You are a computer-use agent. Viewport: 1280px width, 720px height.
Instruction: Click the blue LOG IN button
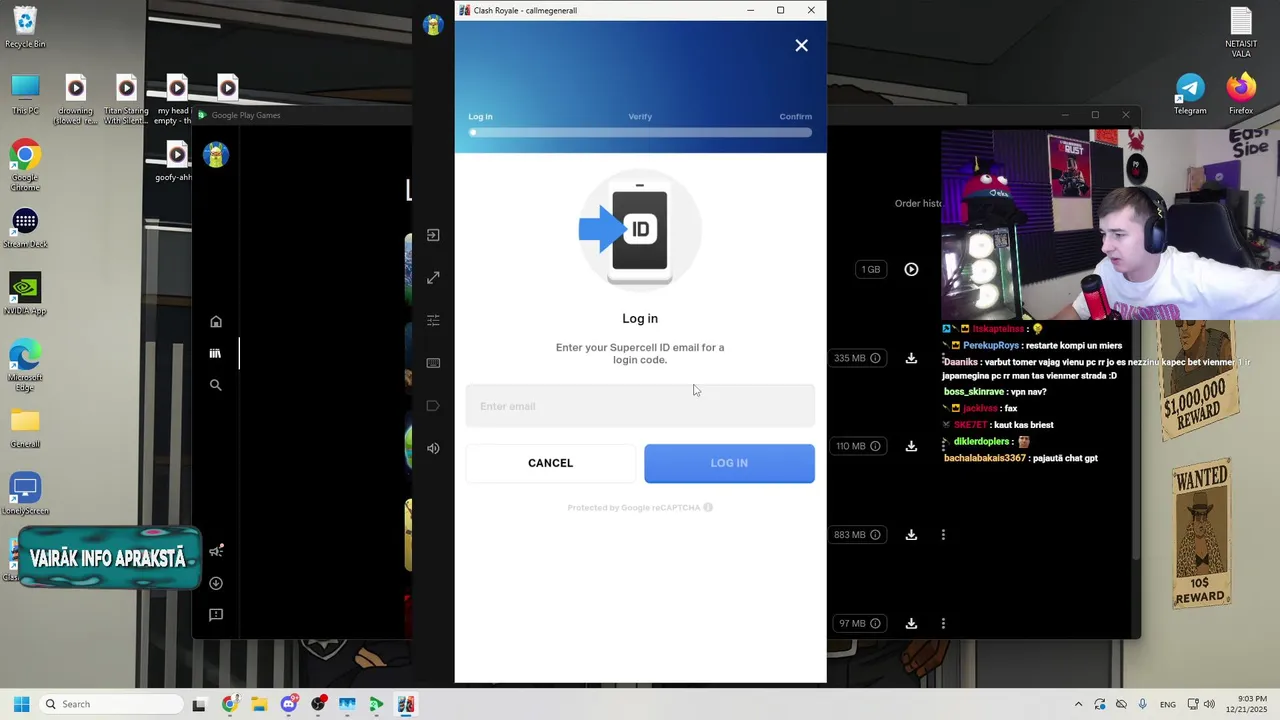[729, 463]
